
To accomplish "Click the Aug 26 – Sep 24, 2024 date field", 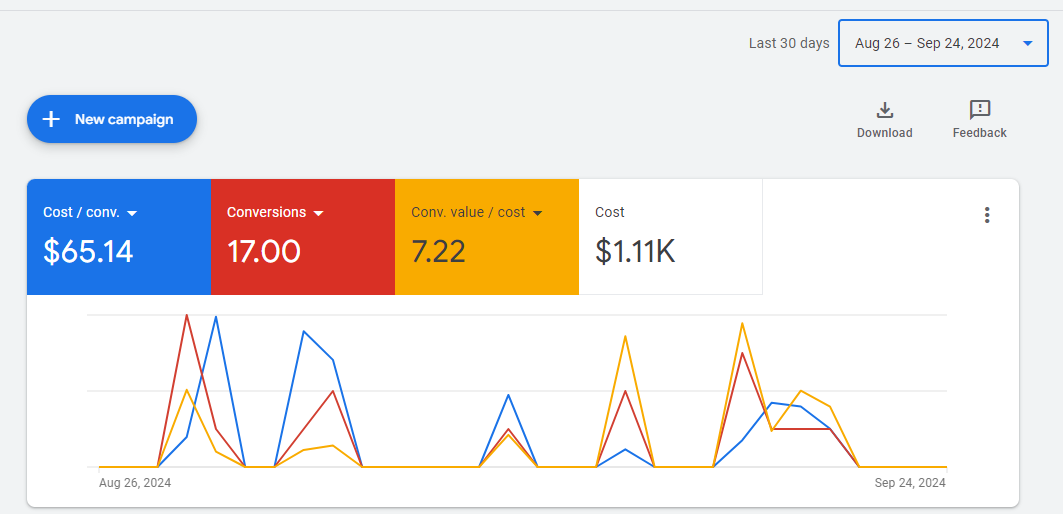I will (927, 43).
